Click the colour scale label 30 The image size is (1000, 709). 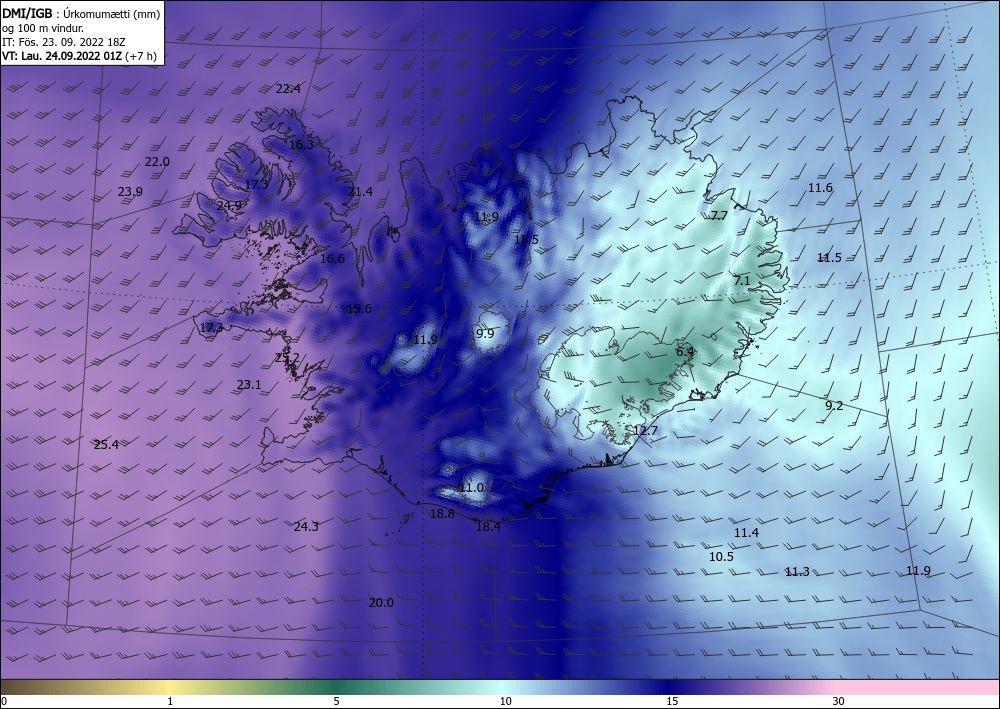tap(839, 702)
